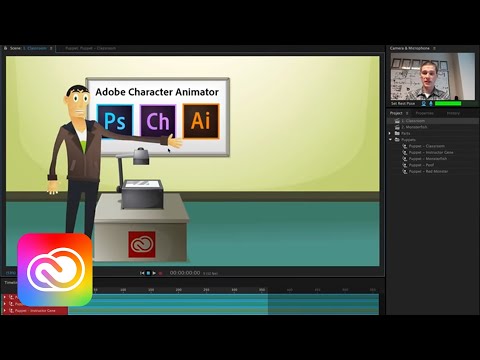The height and width of the screenshot is (360, 480).
Task: Click the play button
Action: pyautogui.click(x=154, y=273)
